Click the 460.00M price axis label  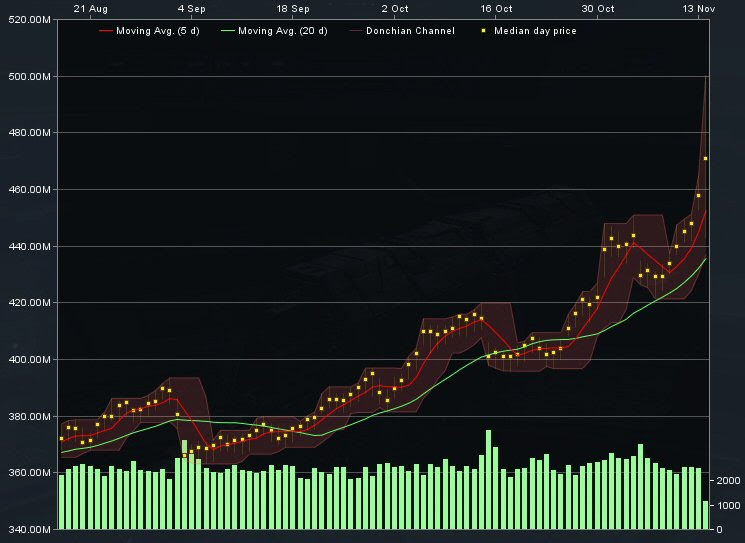click(29, 190)
